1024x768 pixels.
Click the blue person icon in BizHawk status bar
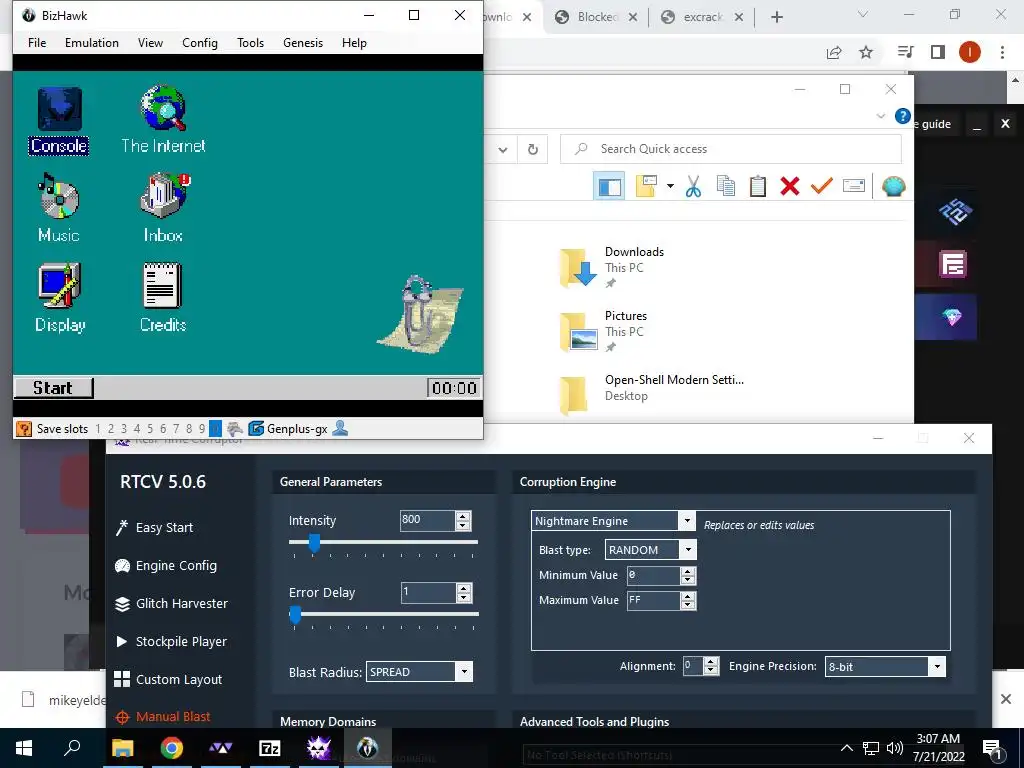[x=340, y=428]
